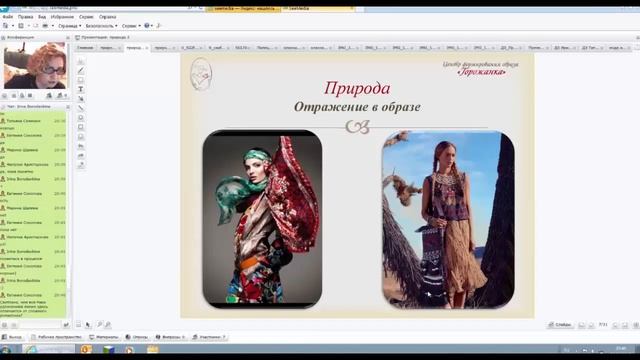The width and height of the screenshot is (640, 360).
Task: Open the Опросы panel
Action: coord(137,338)
